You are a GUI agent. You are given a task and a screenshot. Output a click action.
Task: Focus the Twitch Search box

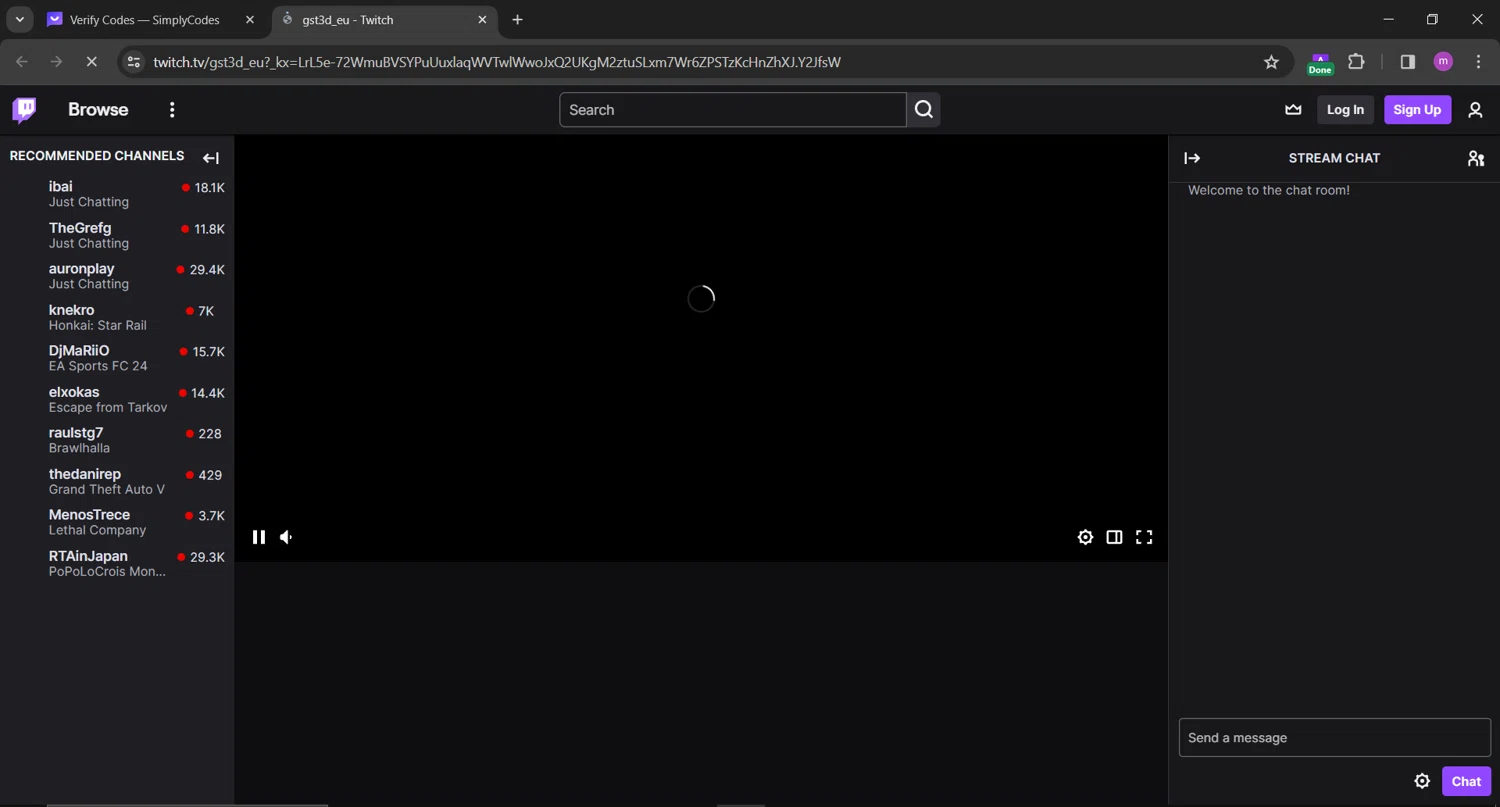733,110
